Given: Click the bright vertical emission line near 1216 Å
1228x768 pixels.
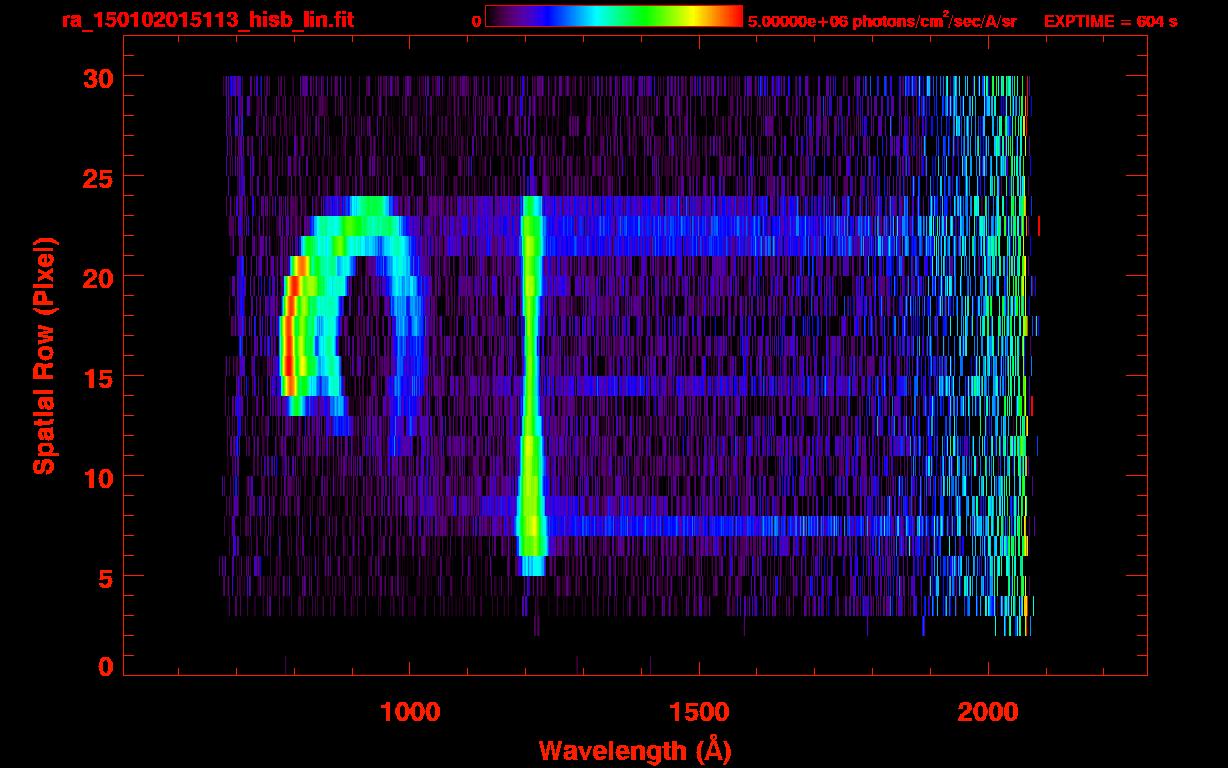Looking at the screenshot, I should point(532,385).
